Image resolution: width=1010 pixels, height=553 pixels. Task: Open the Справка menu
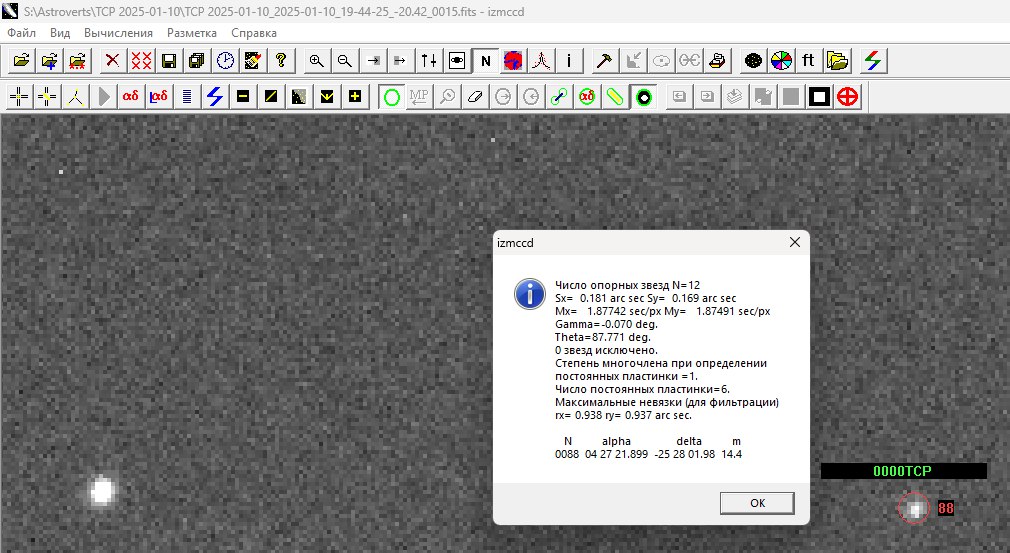[x=254, y=33]
